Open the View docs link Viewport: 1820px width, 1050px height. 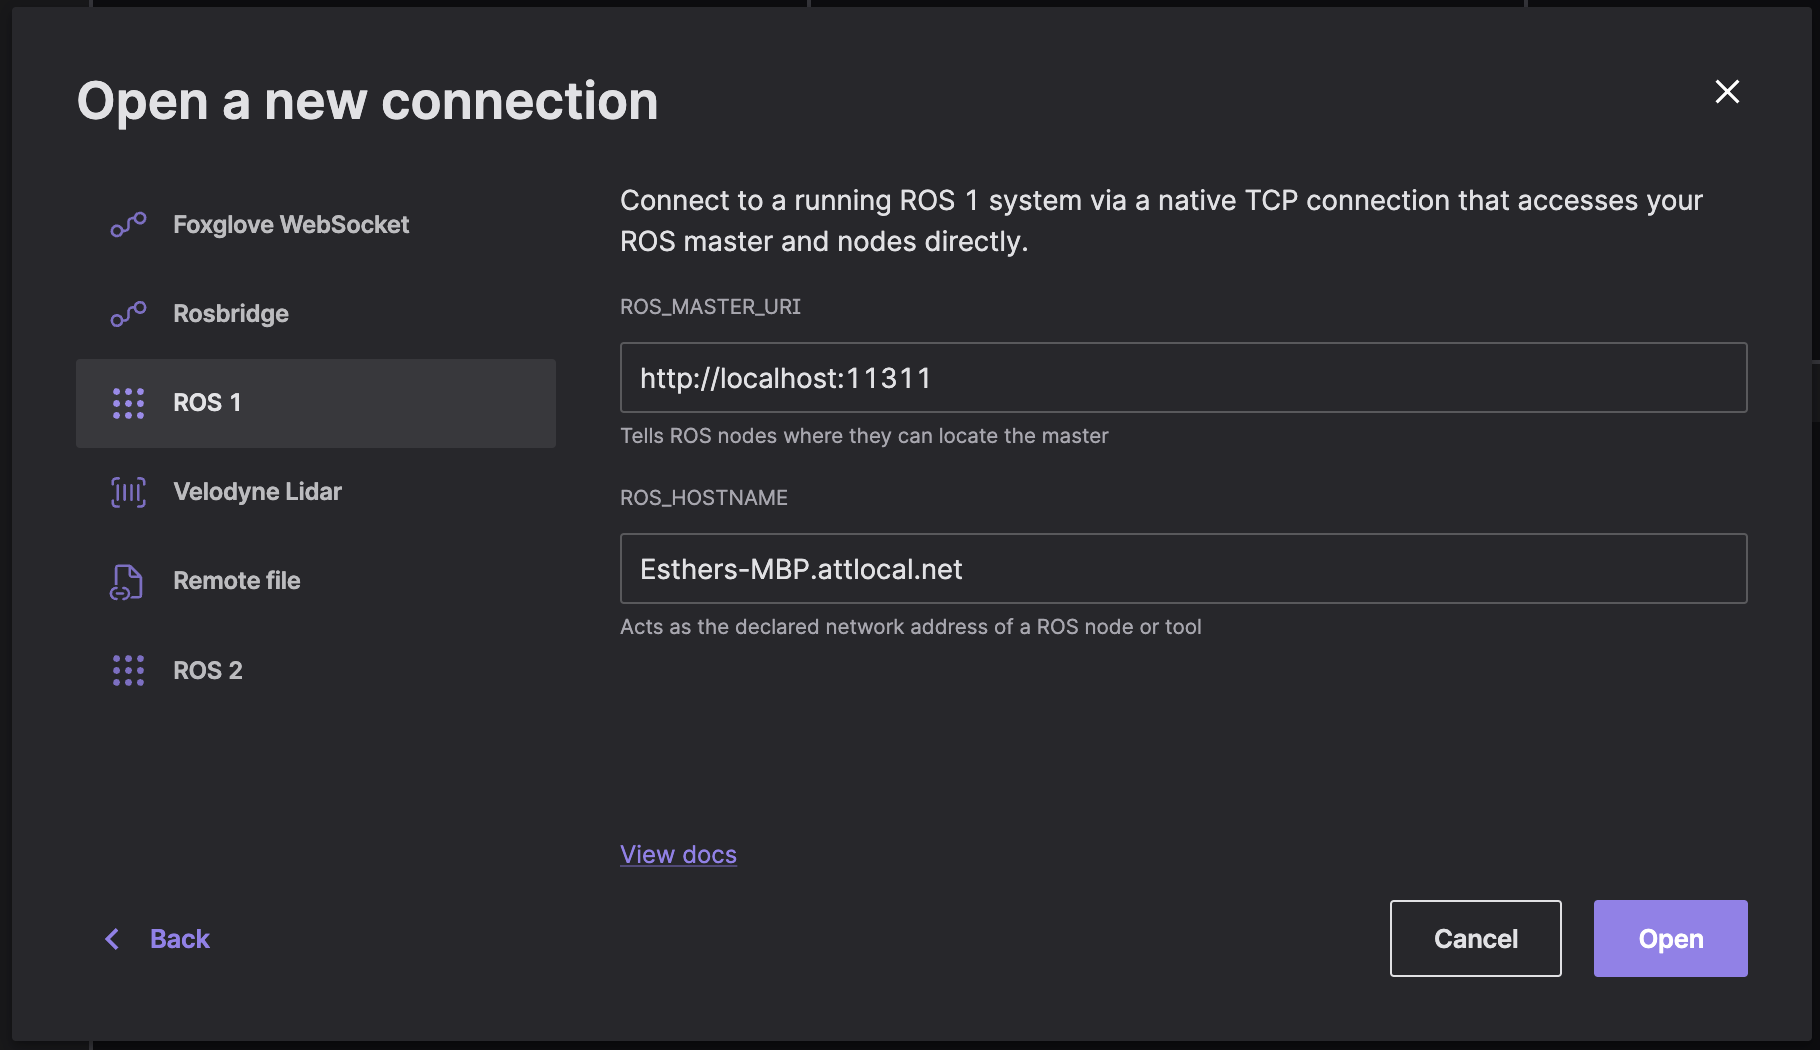(678, 855)
